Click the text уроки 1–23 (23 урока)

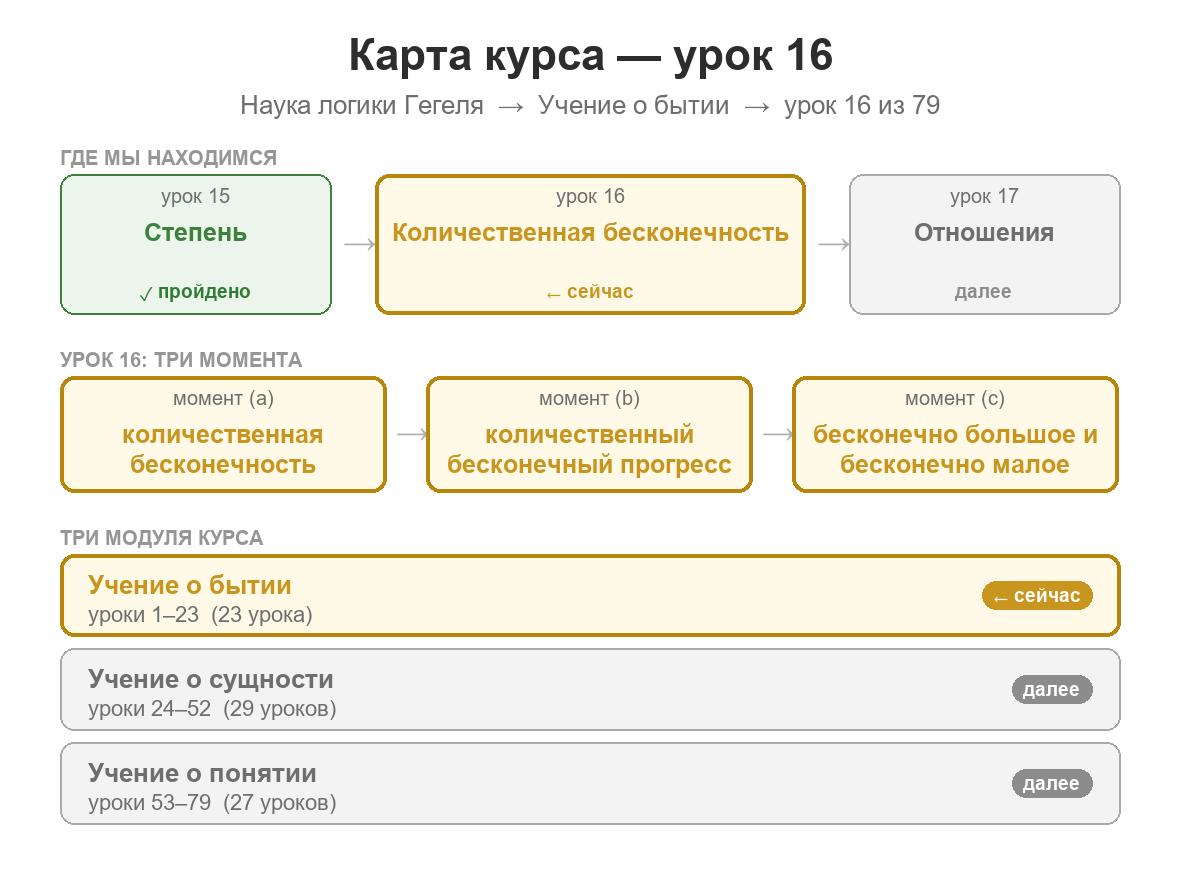[x=200, y=615]
